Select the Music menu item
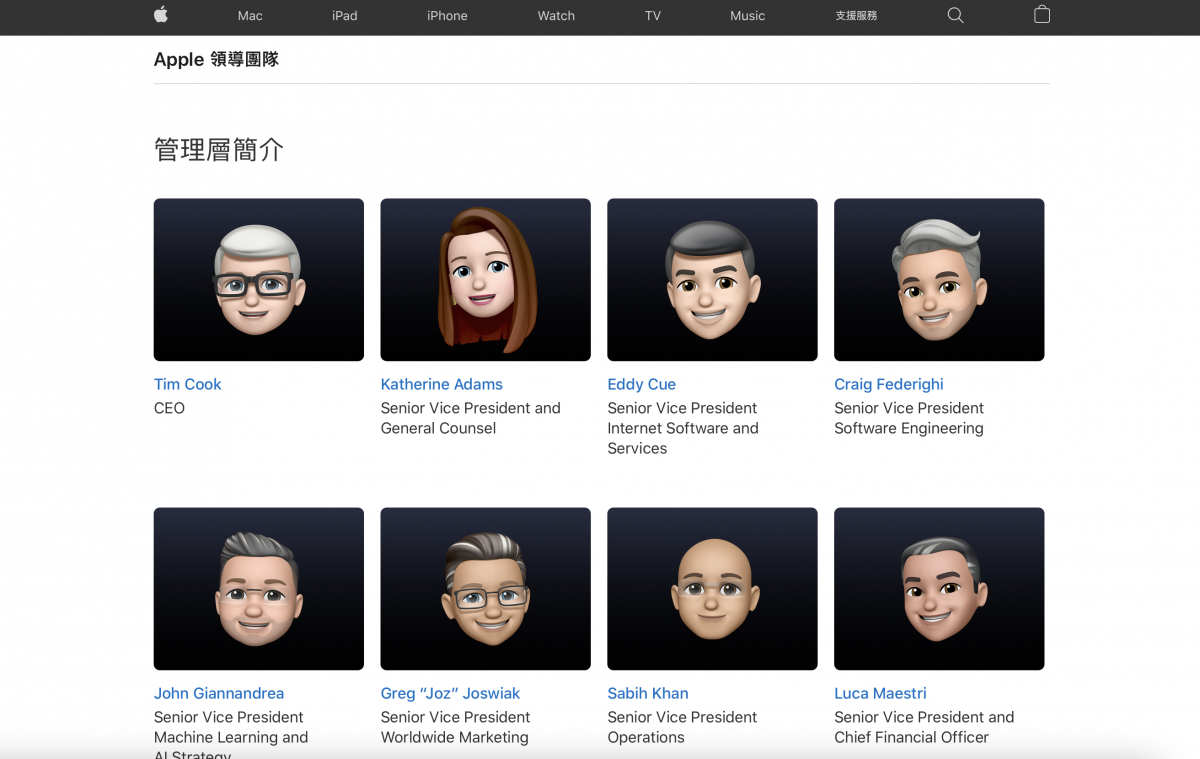Screen dimensions: 1200x759 747,16
